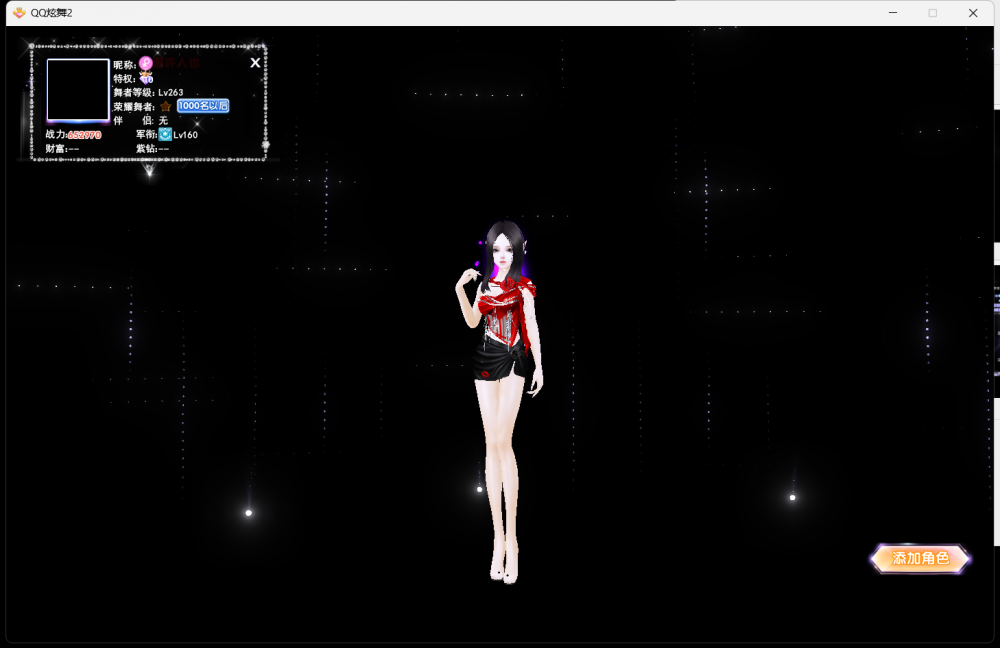Click the honor dancer star icon
1000x648 pixels.
click(x=165, y=106)
